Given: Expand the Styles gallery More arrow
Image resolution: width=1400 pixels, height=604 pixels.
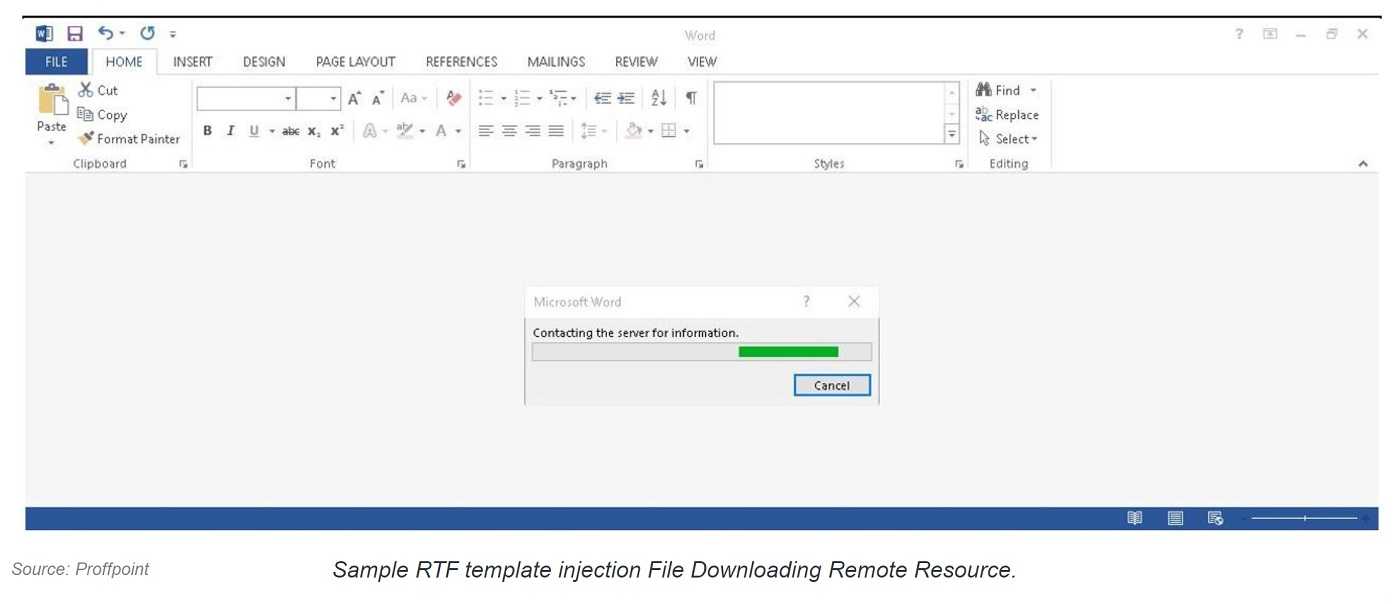Looking at the screenshot, I should click(952, 135).
